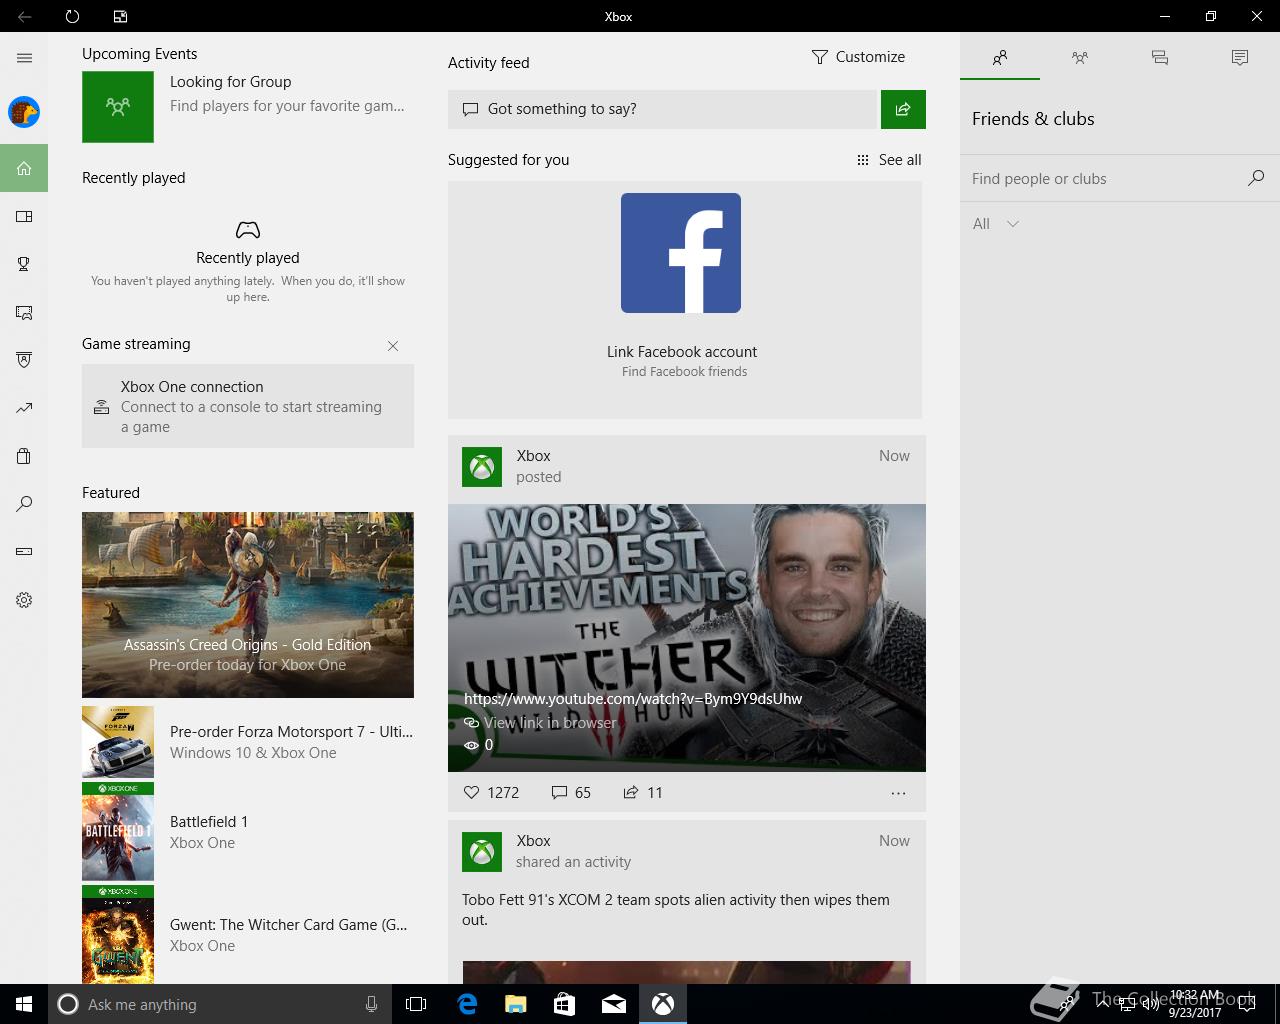
Task: Click Cortana Ask me anything box
Action: tap(218, 1004)
